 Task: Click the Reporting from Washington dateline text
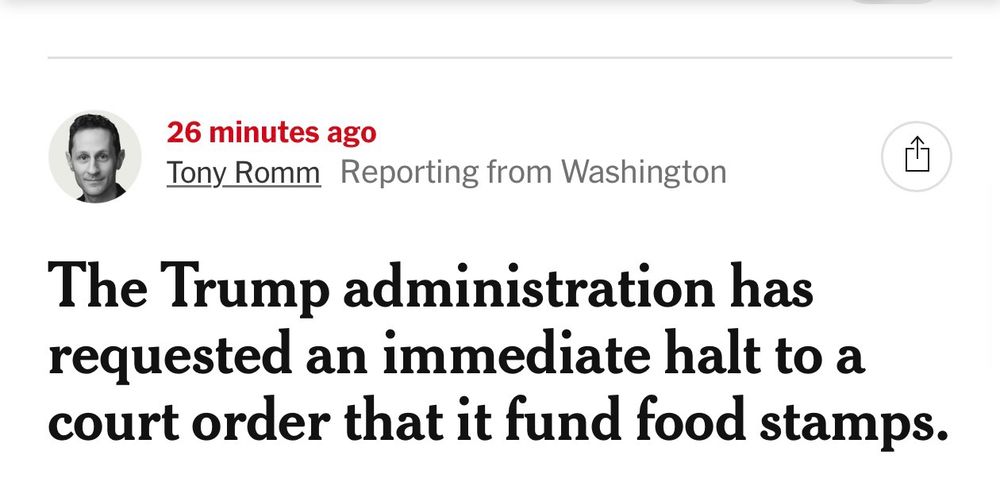point(533,172)
